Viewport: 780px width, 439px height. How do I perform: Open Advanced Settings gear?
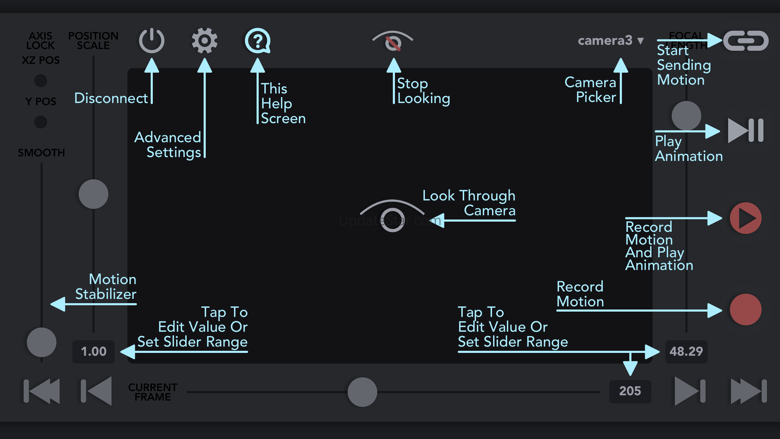[205, 41]
